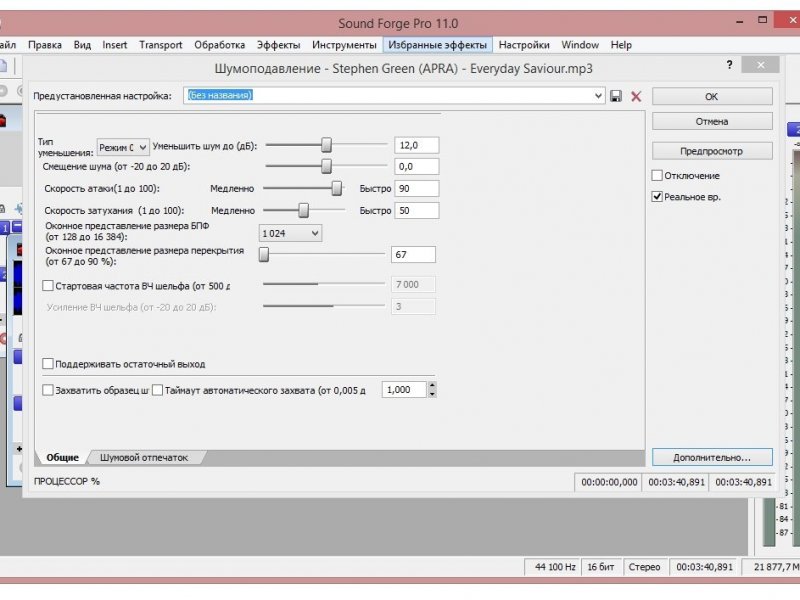Open the Инструменты menu
This screenshot has width=800, height=600.
click(344, 45)
